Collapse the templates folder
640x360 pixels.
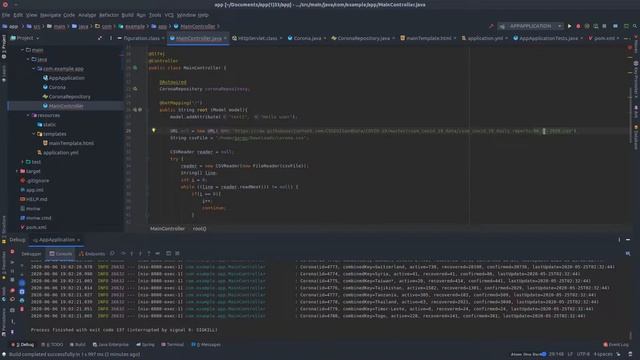point(33,134)
